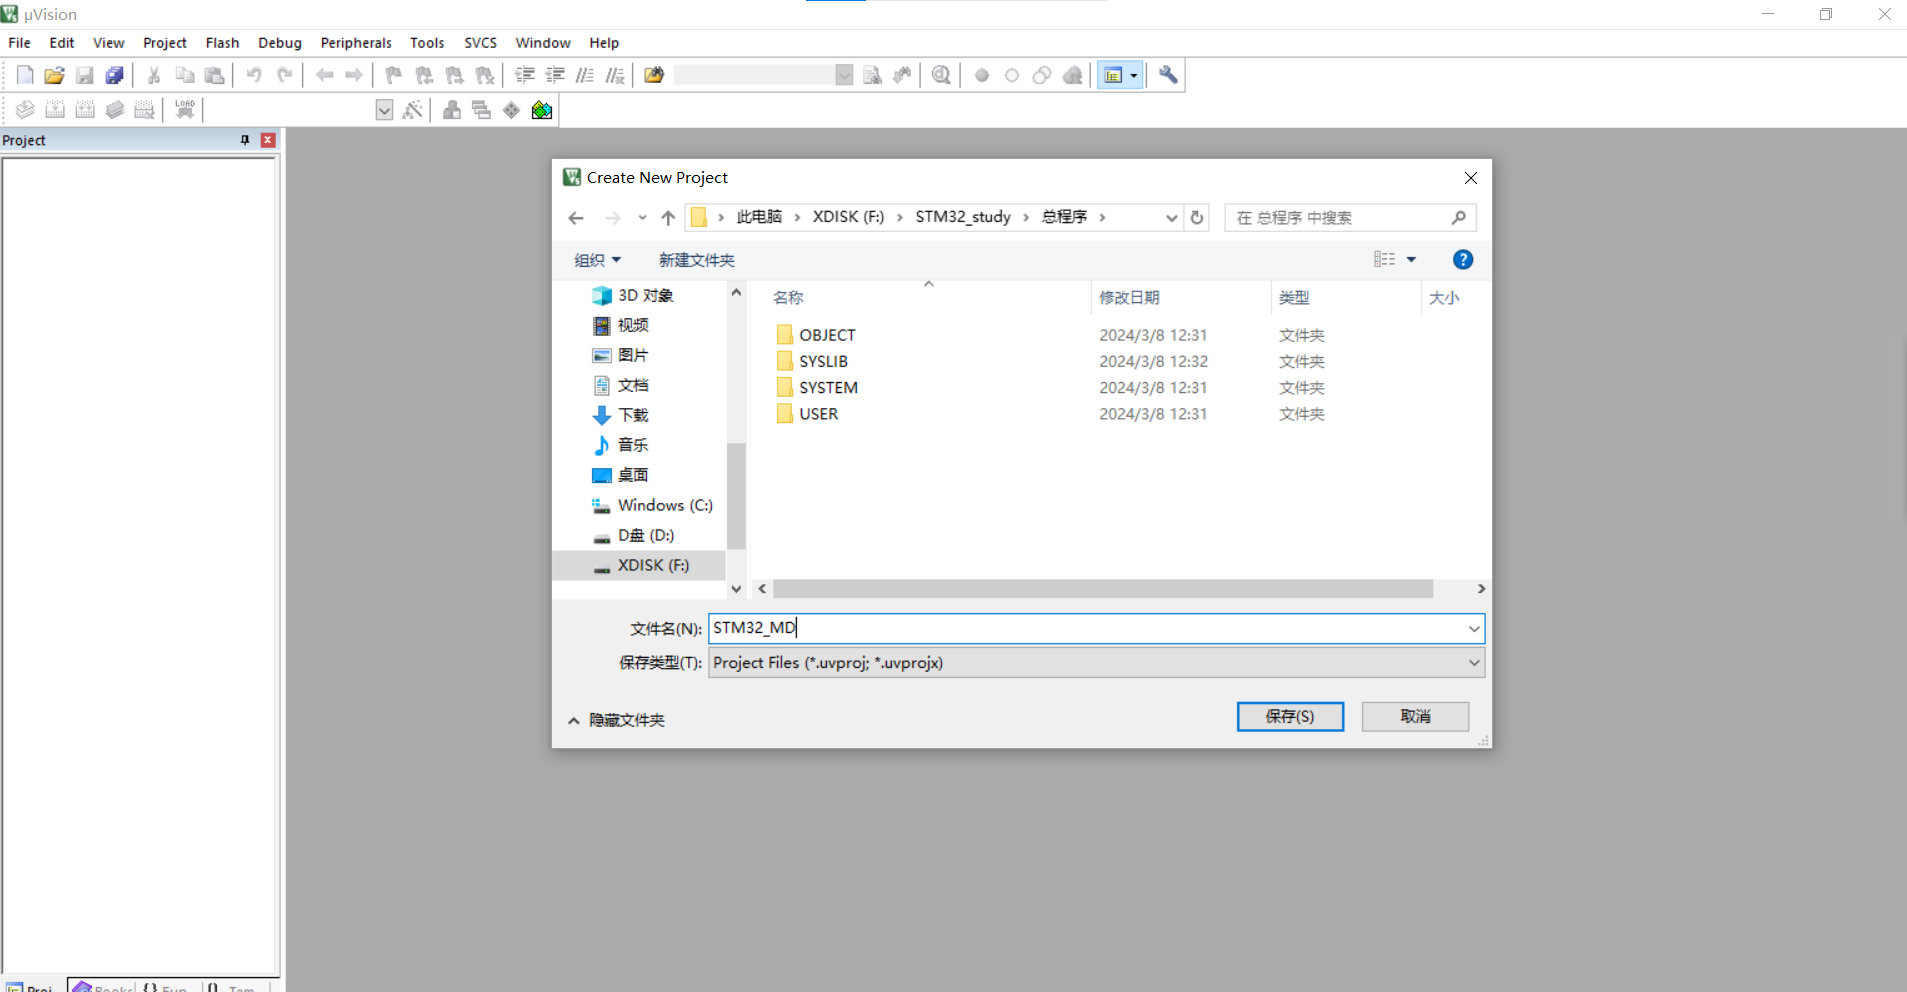The height and width of the screenshot is (992, 1907).
Task: Click the Insert Breakpoint circle icon
Action: pos(982,75)
